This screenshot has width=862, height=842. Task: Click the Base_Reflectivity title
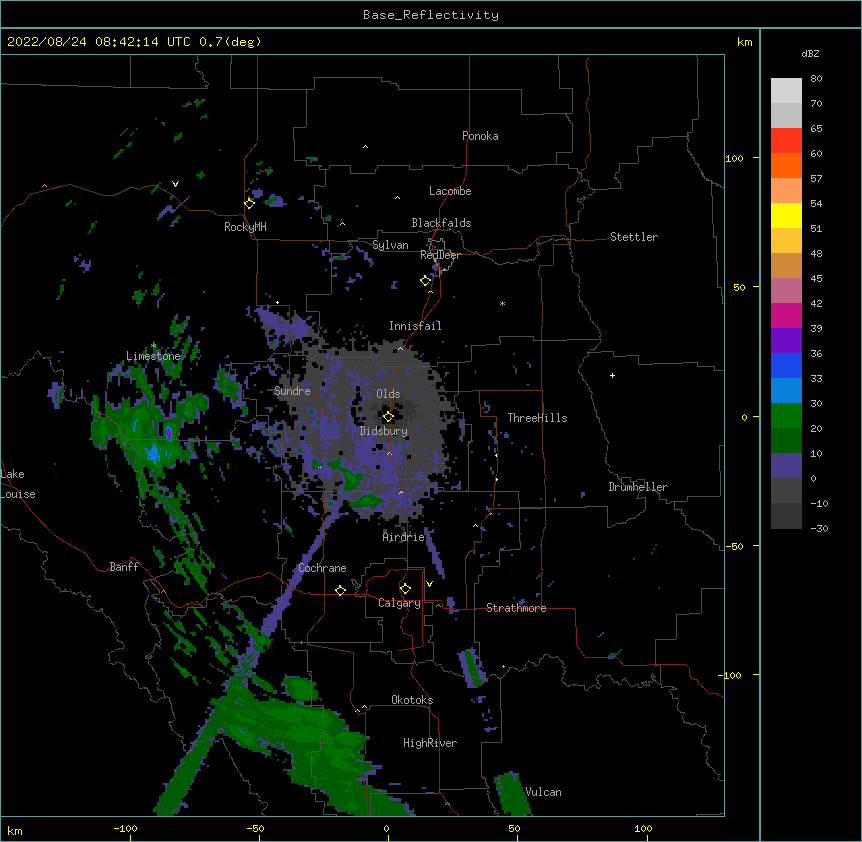(431, 15)
